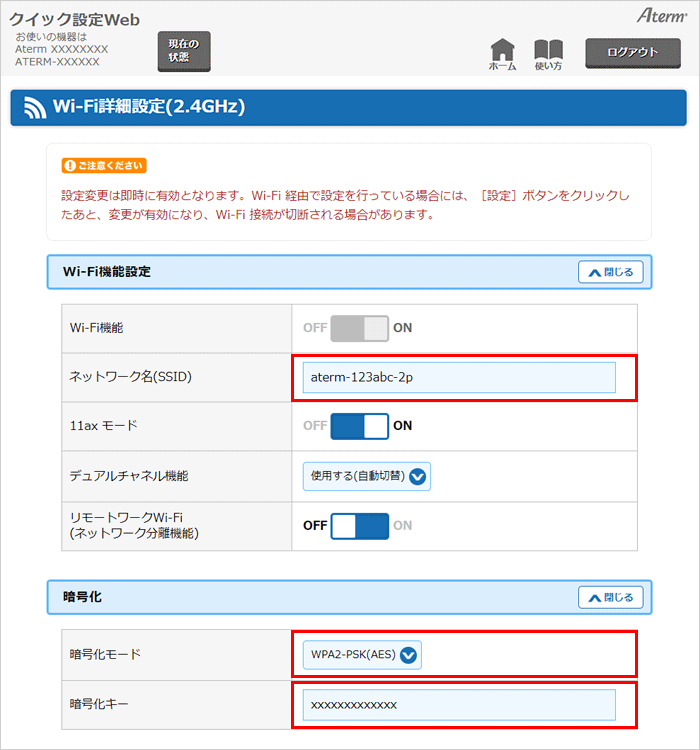The height and width of the screenshot is (750, 700).
Task: Enable the リモートワークWi-Fi switch
Action: (359, 525)
